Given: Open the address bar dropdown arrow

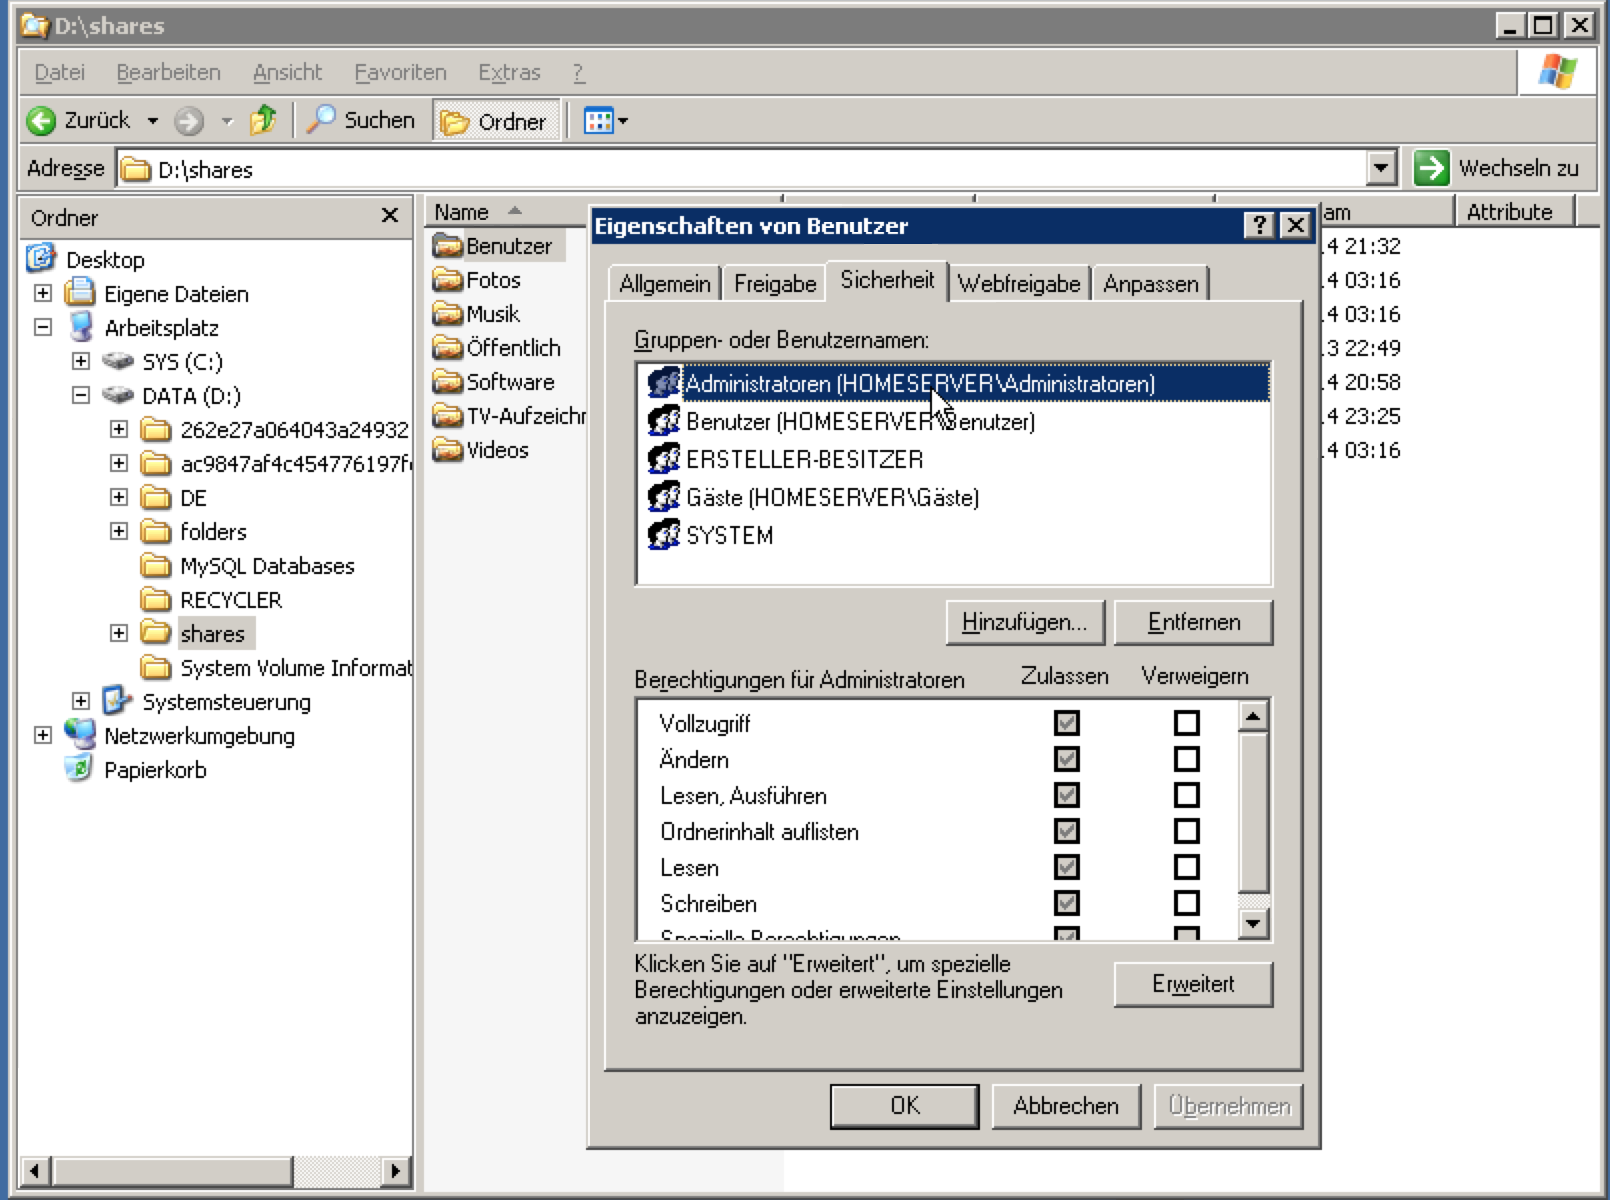Looking at the screenshot, I should (1381, 168).
